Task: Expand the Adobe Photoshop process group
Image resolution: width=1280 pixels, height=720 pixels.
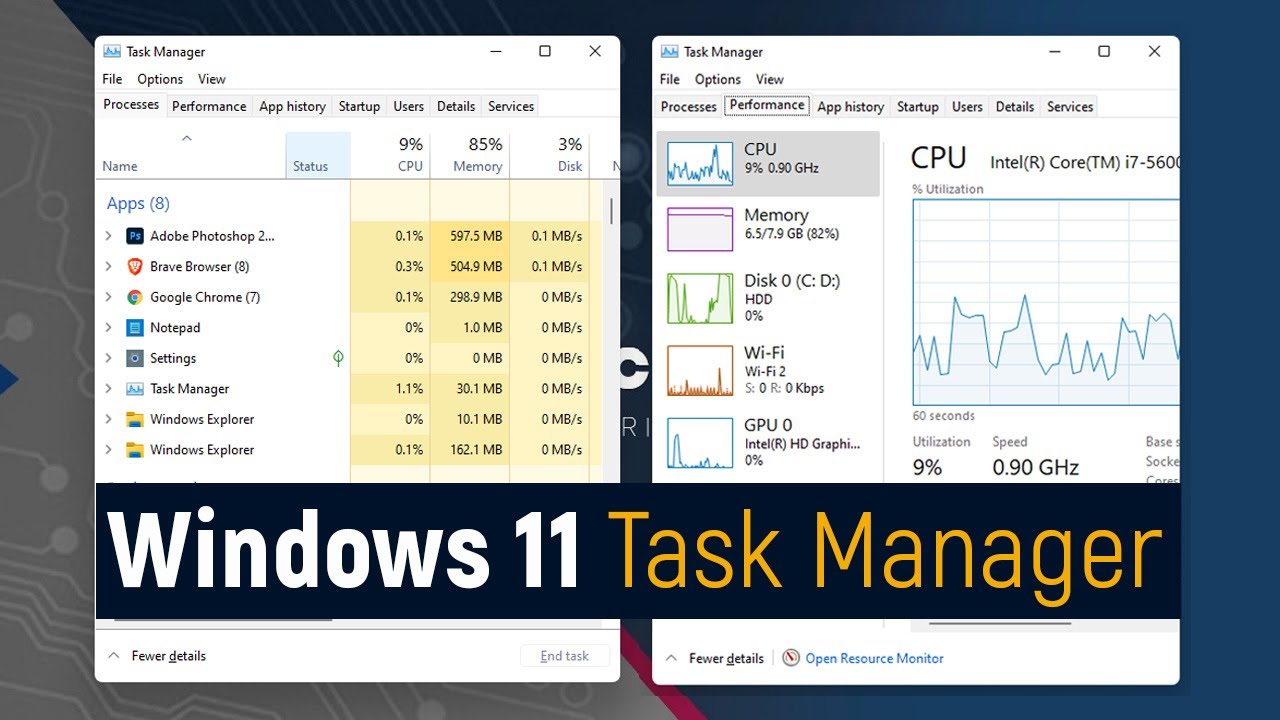Action: tap(108, 236)
